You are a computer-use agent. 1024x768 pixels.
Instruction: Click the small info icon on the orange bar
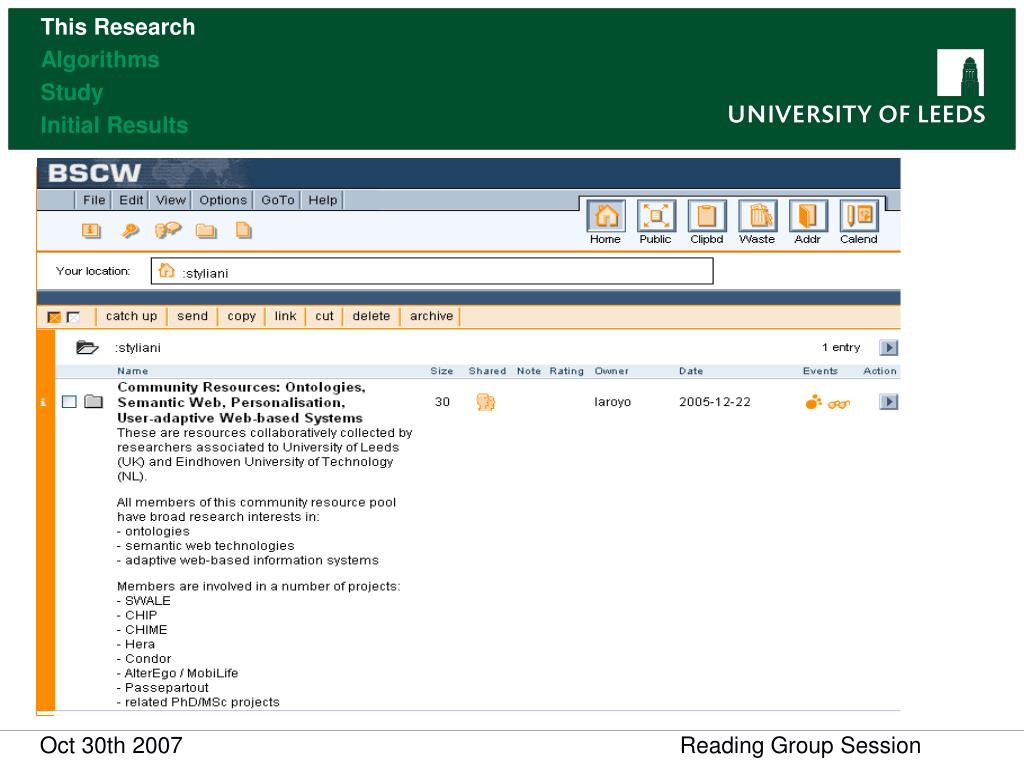[x=43, y=402]
